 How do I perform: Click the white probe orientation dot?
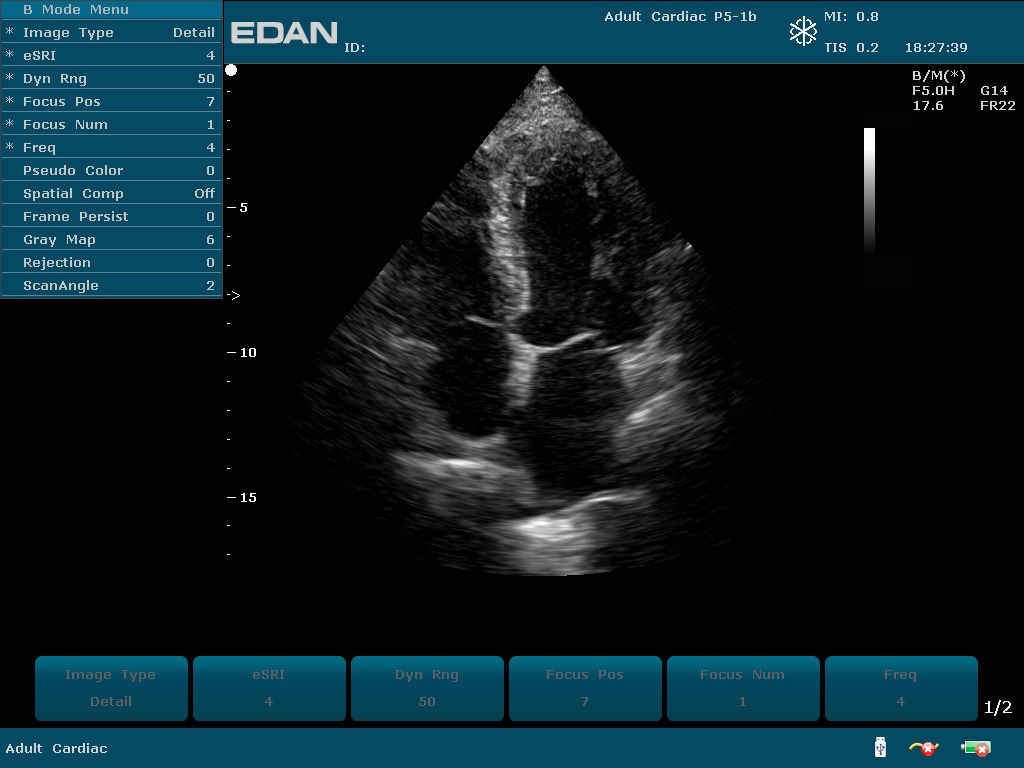point(231,70)
